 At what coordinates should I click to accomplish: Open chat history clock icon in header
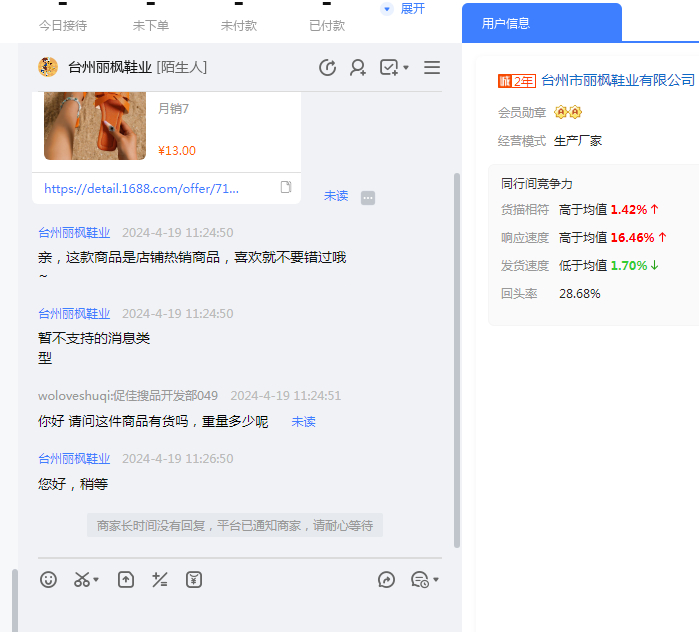click(x=327, y=67)
